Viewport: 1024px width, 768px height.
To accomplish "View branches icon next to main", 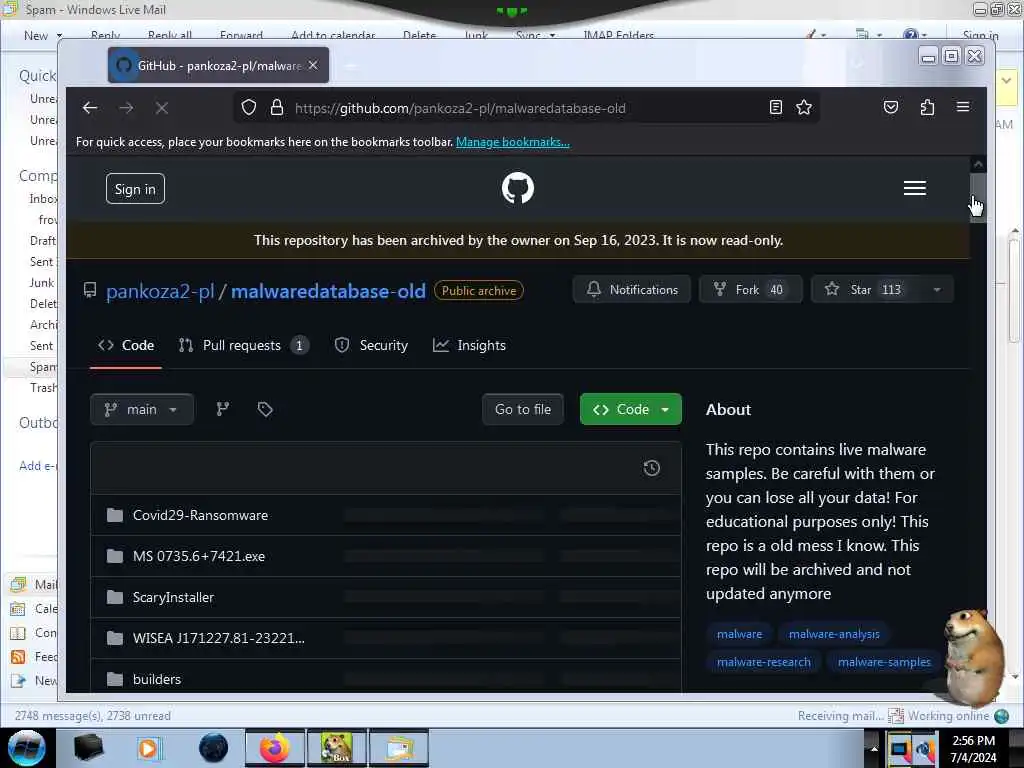I will tap(223, 409).
